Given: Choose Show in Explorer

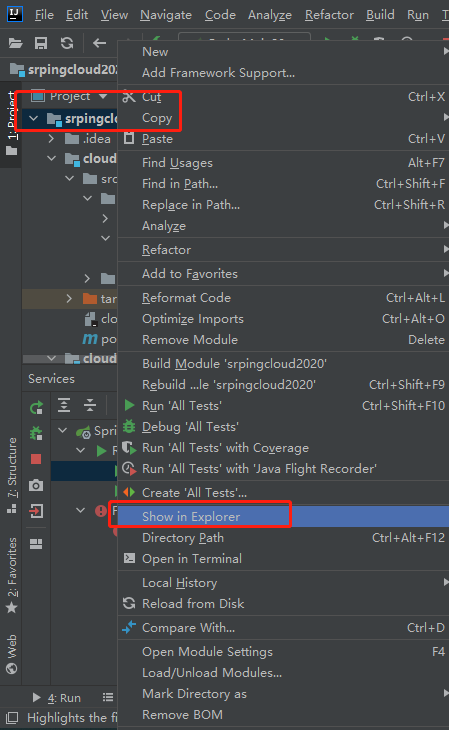Looking at the screenshot, I should tap(283, 517).
